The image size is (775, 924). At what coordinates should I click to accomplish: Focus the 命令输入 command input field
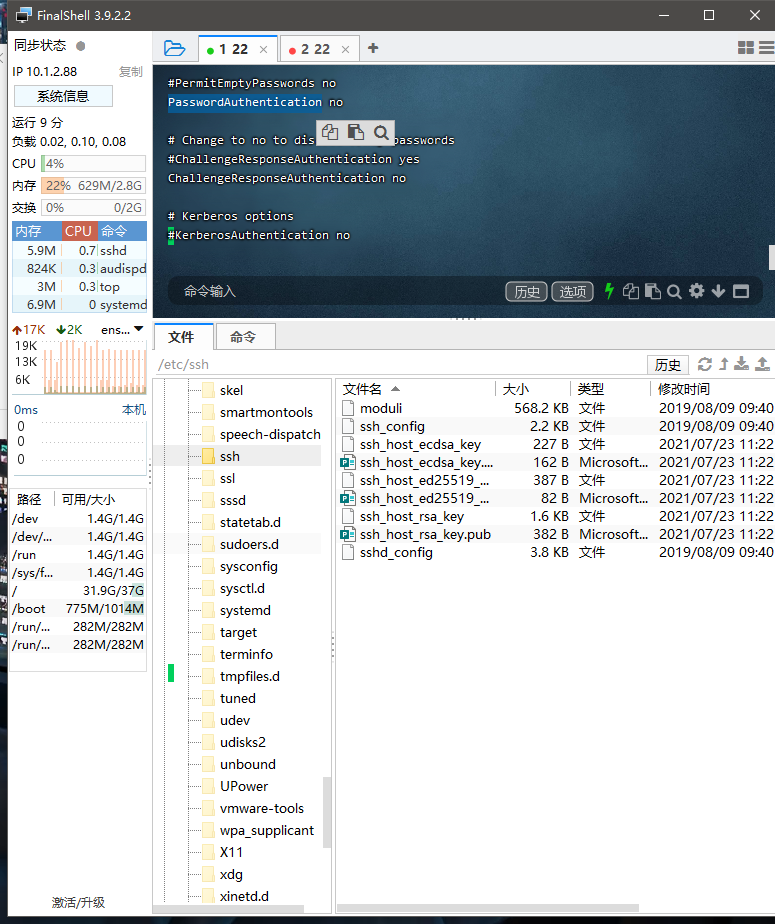(336, 291)
